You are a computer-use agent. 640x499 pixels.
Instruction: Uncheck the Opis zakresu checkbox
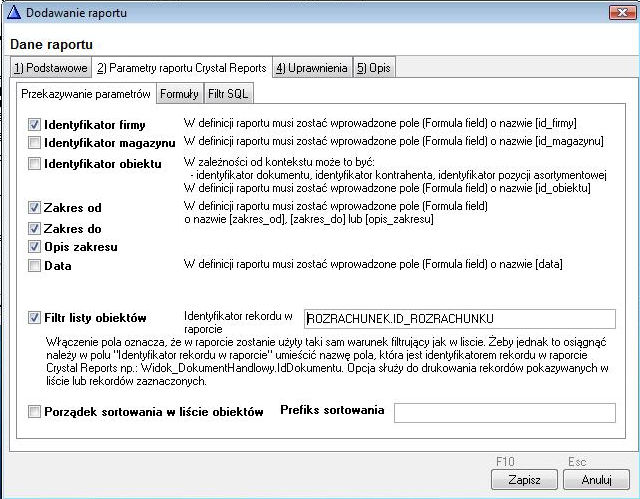click(35, 247)
